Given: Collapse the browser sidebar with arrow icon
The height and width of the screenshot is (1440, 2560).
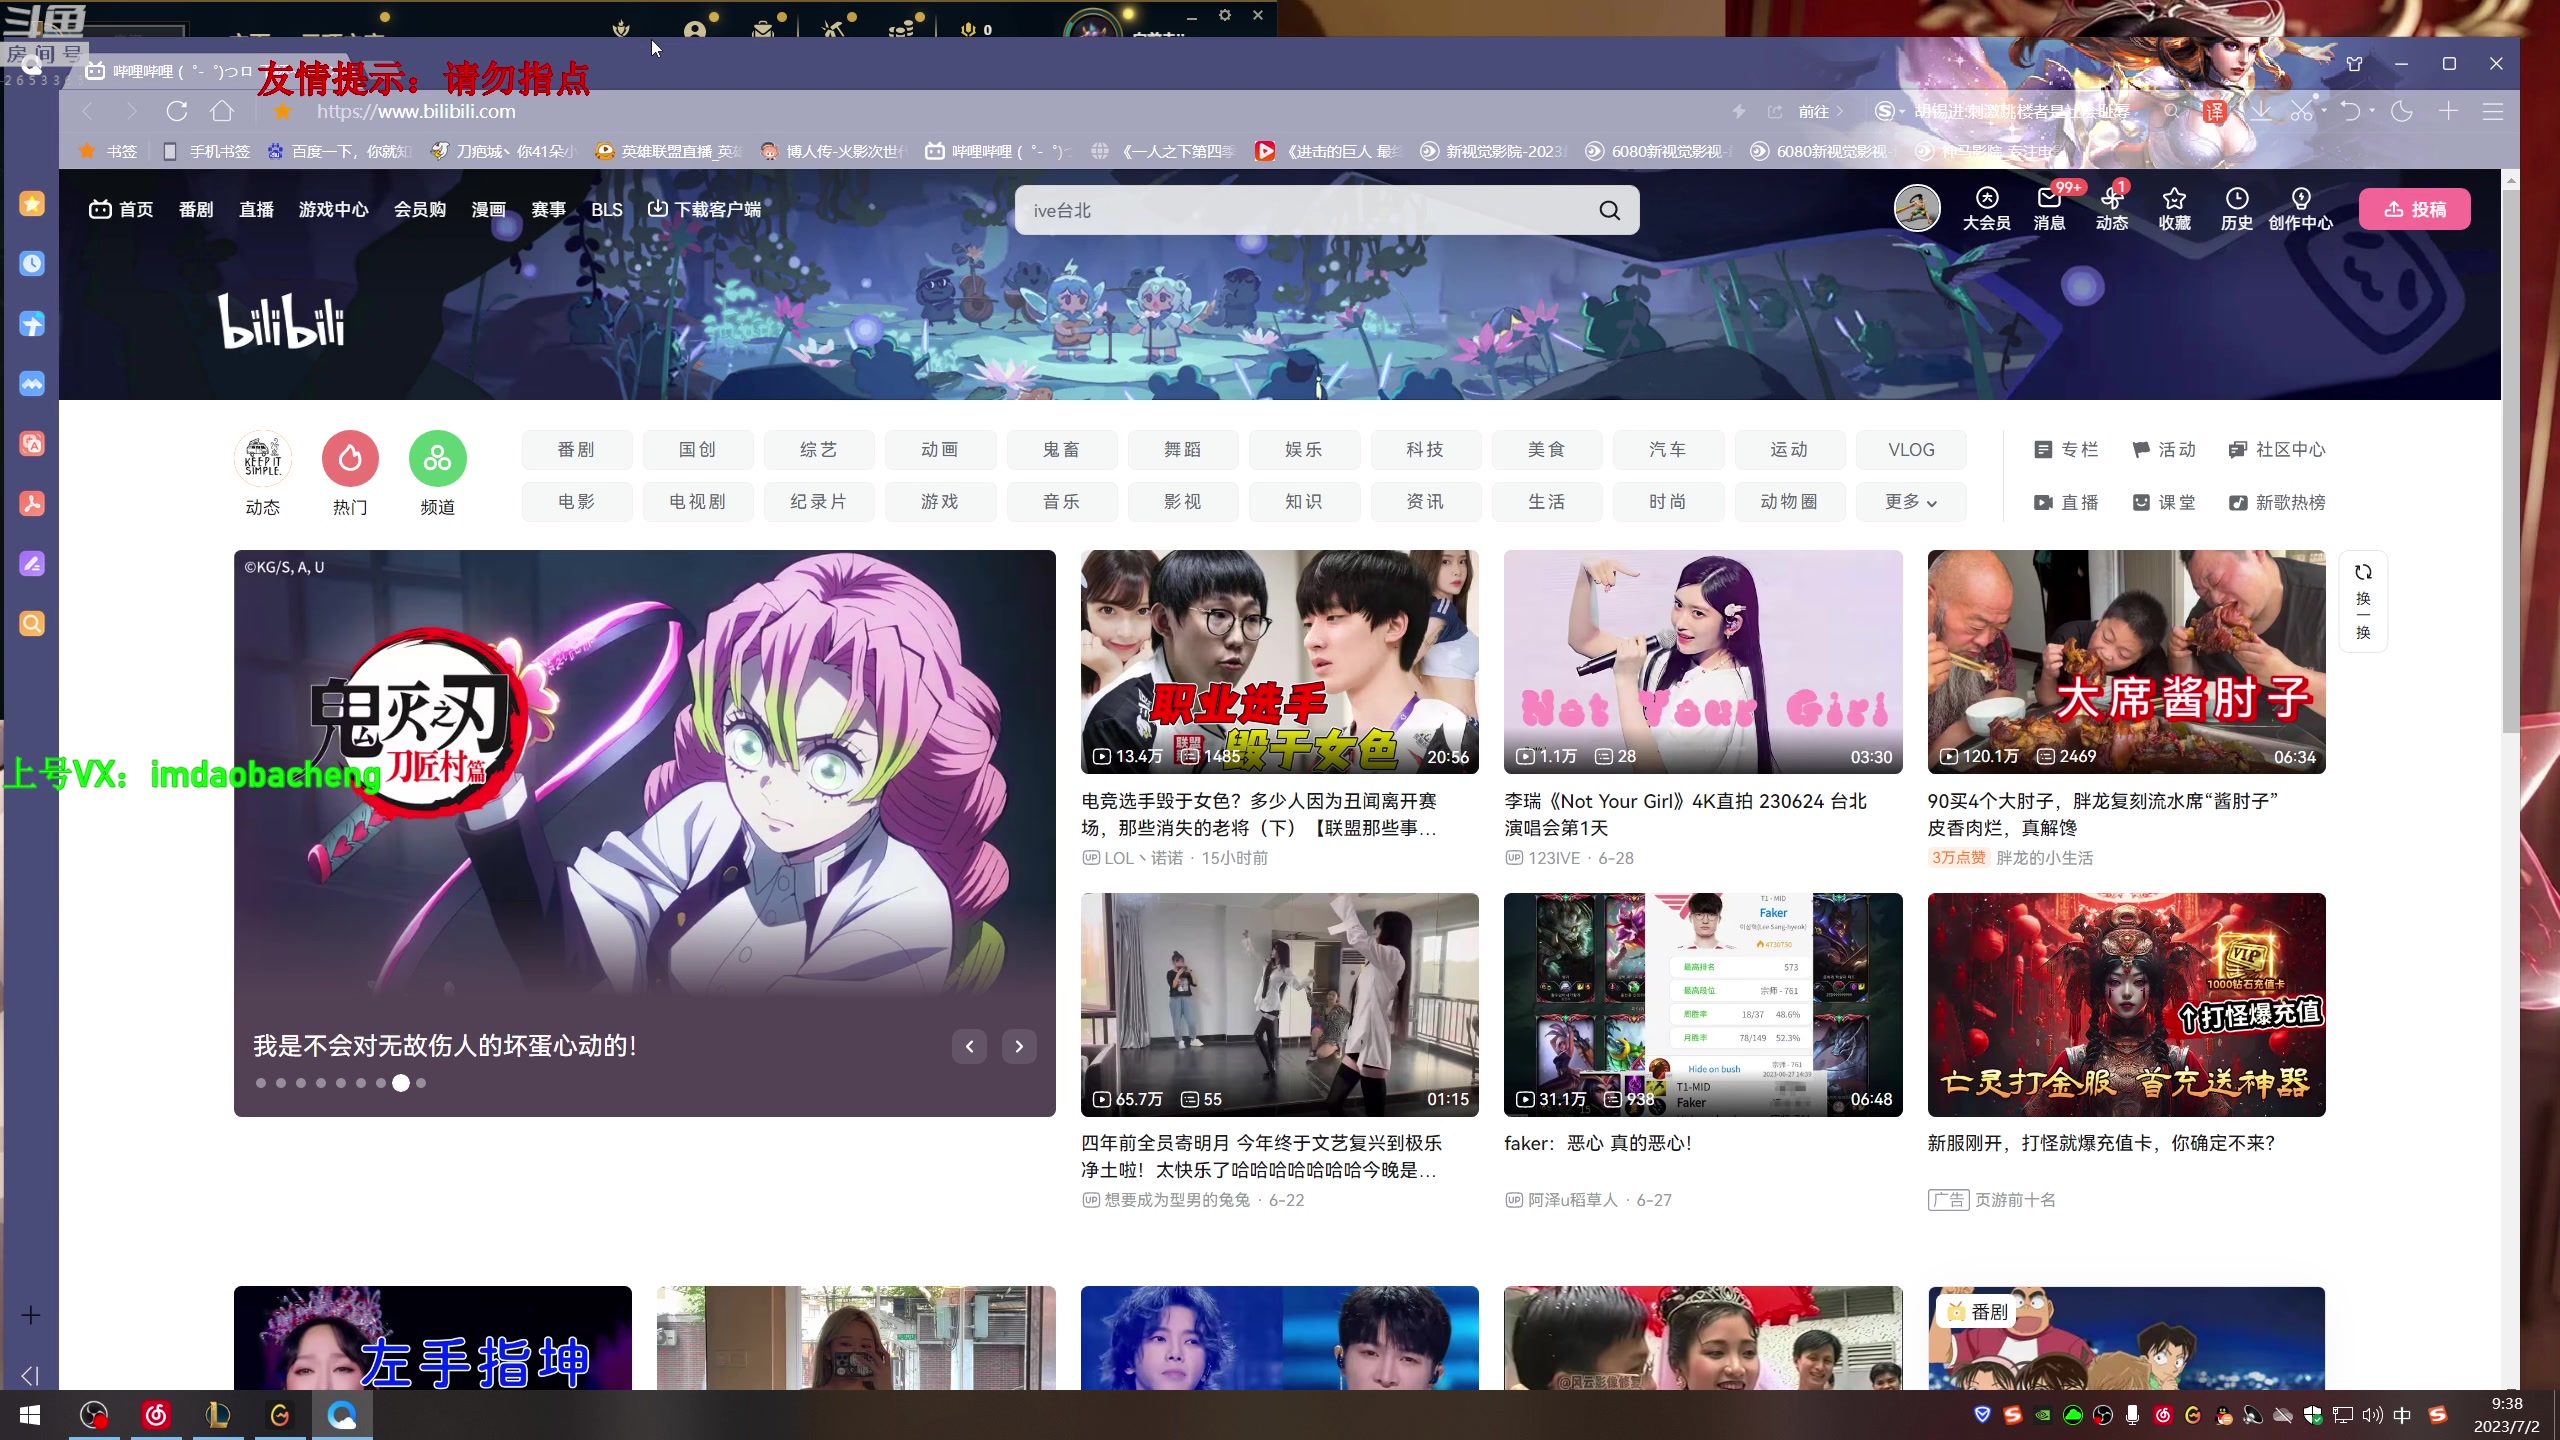Looking at the screenshot, I should (30, 1376).
